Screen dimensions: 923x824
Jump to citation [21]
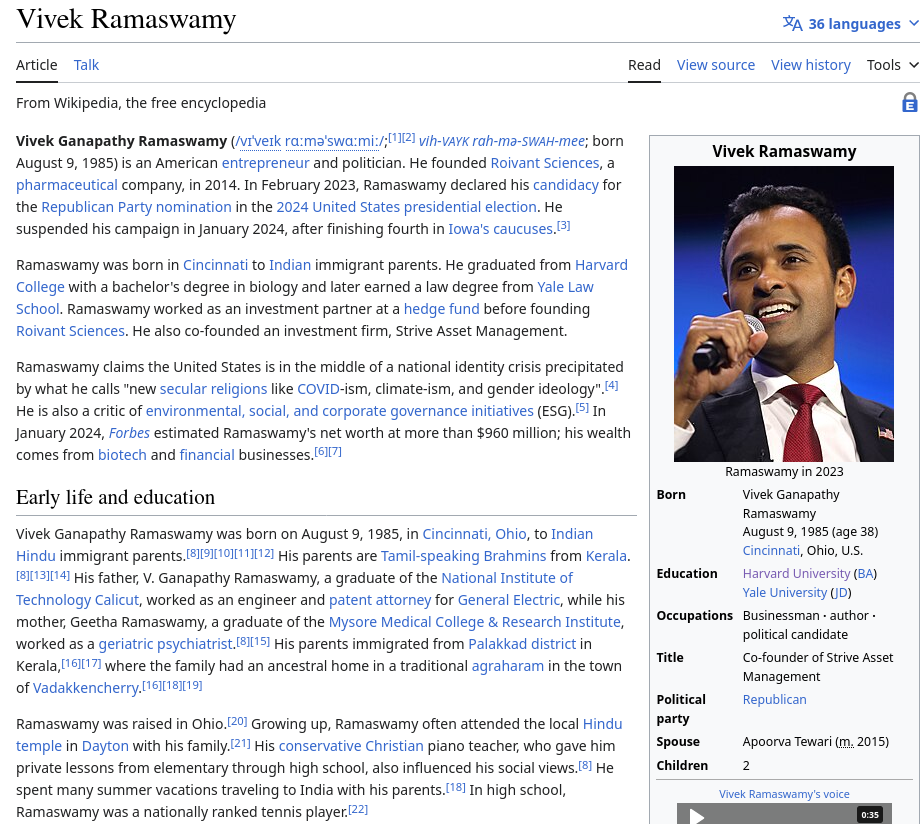tap(240, 743)
